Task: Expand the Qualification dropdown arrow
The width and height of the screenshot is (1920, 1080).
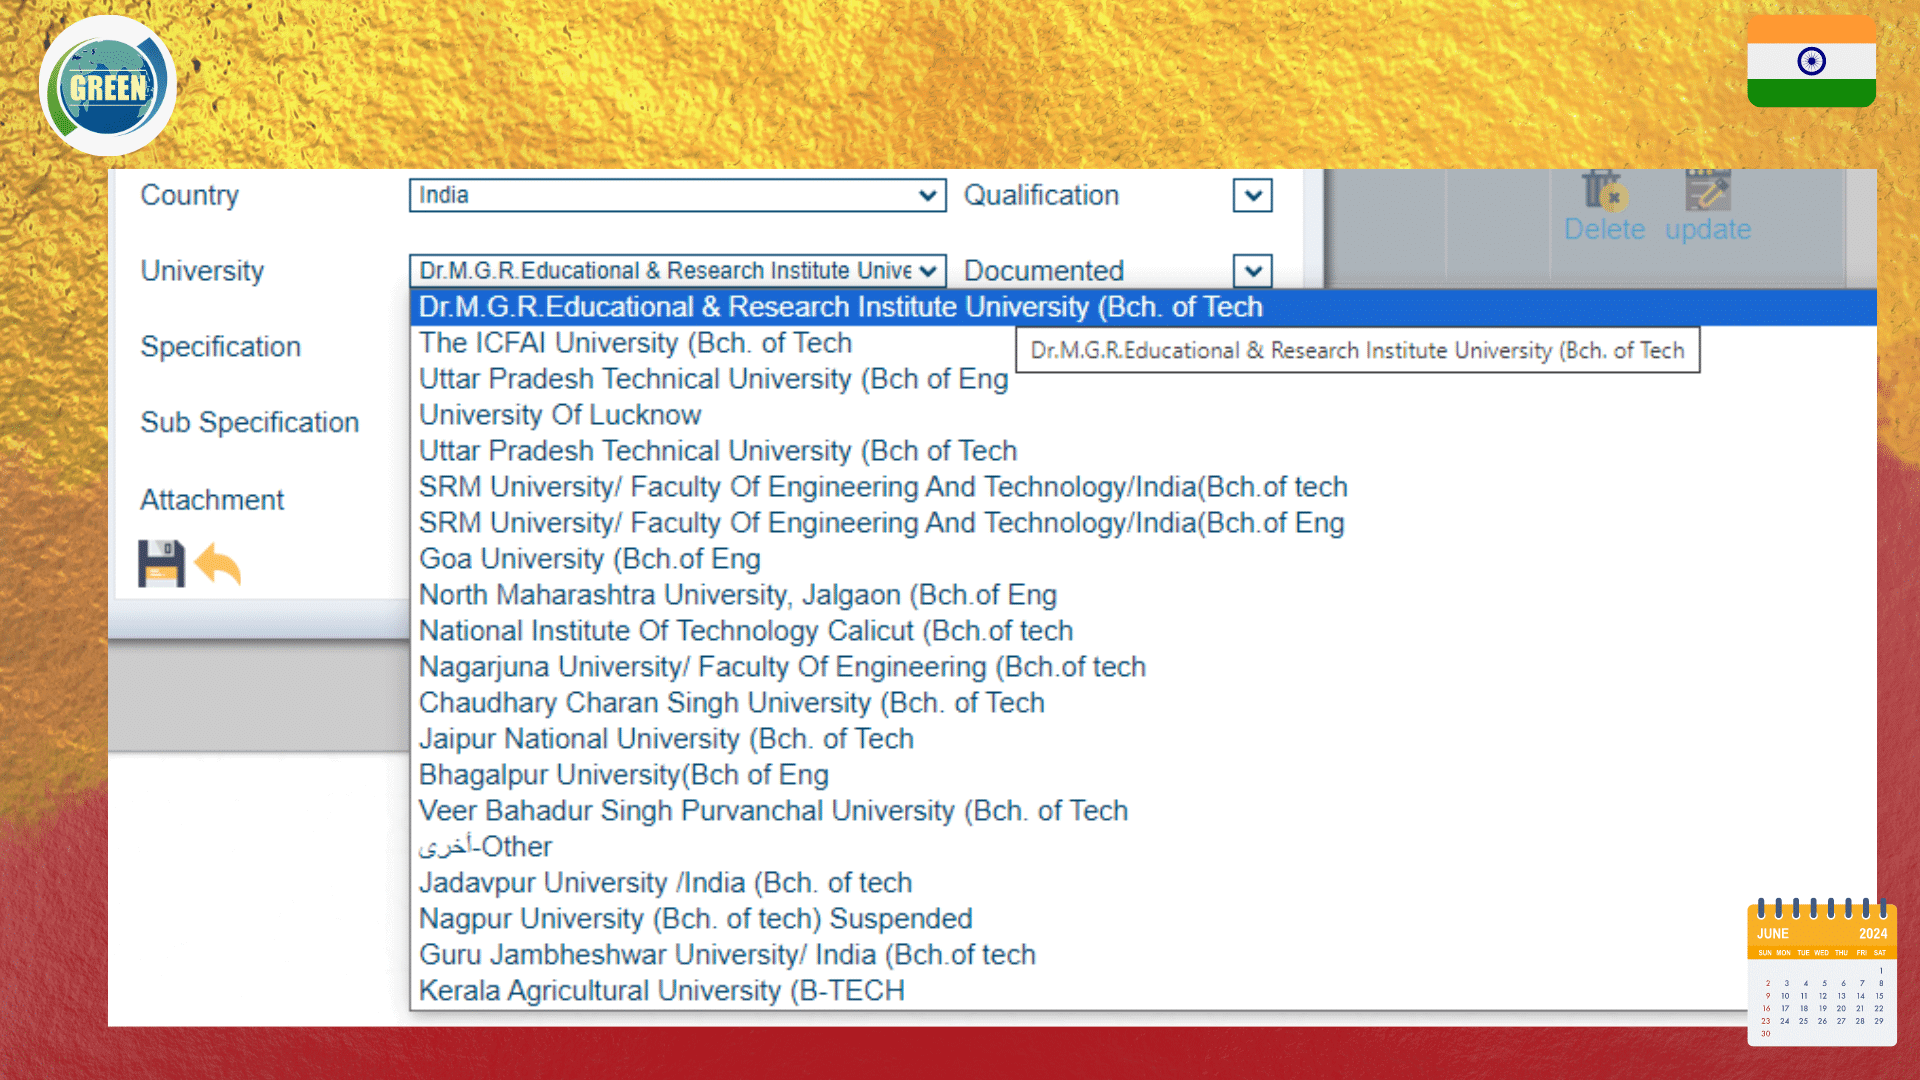Action: pyautogui.click(x=1252, y=195)
